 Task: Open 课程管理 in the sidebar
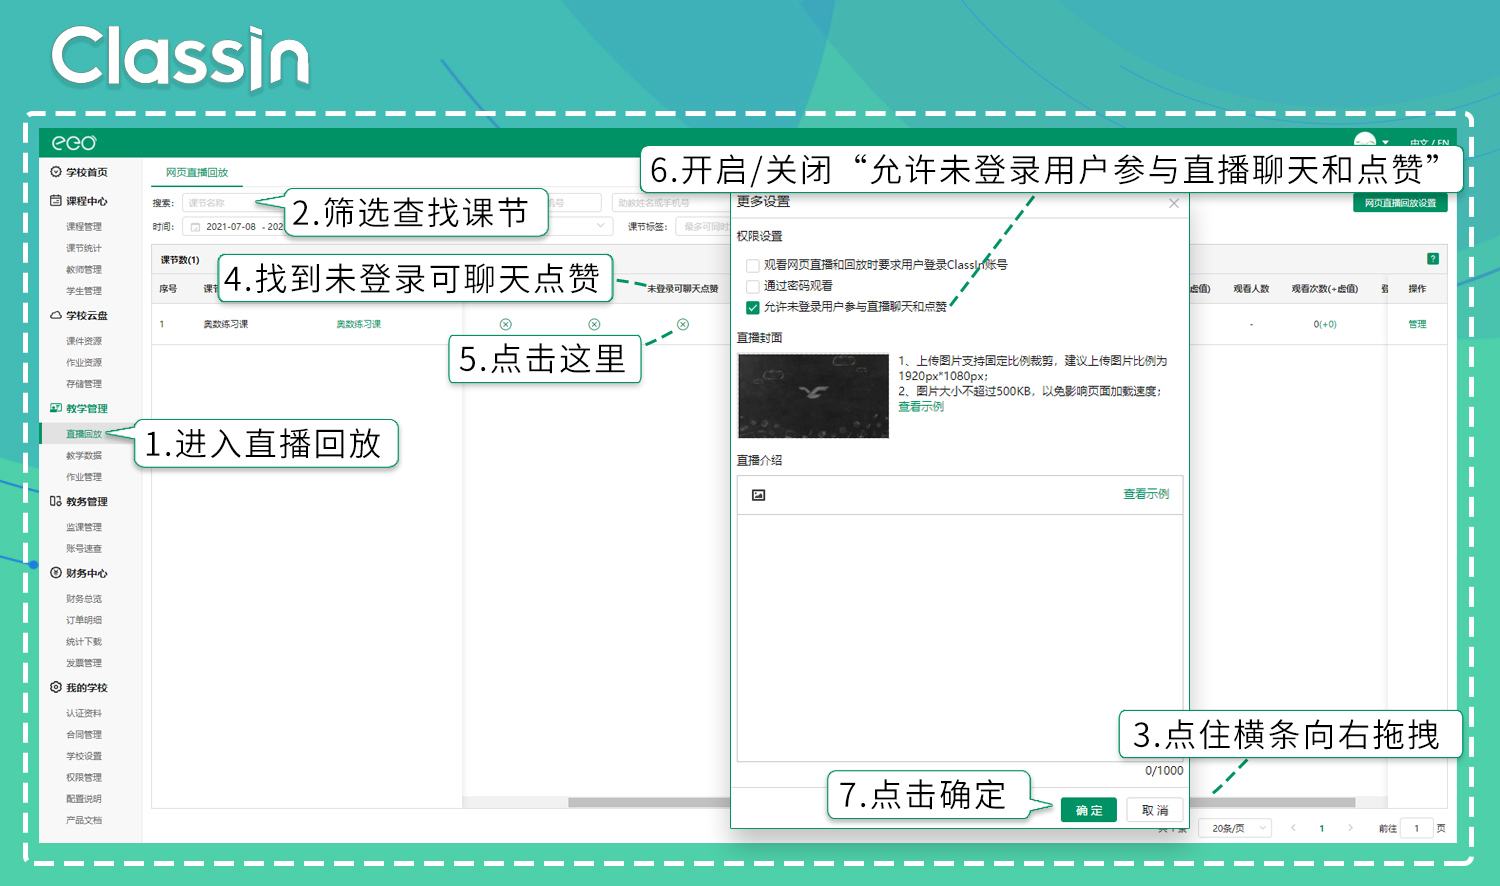point(84,227)
